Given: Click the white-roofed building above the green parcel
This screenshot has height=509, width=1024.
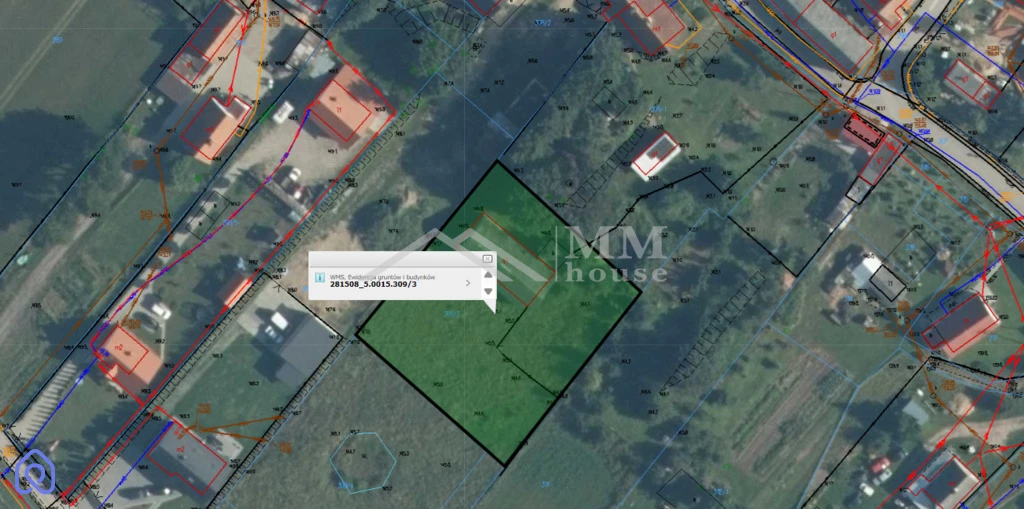Looking at the screenshot, I should point(657,154).
